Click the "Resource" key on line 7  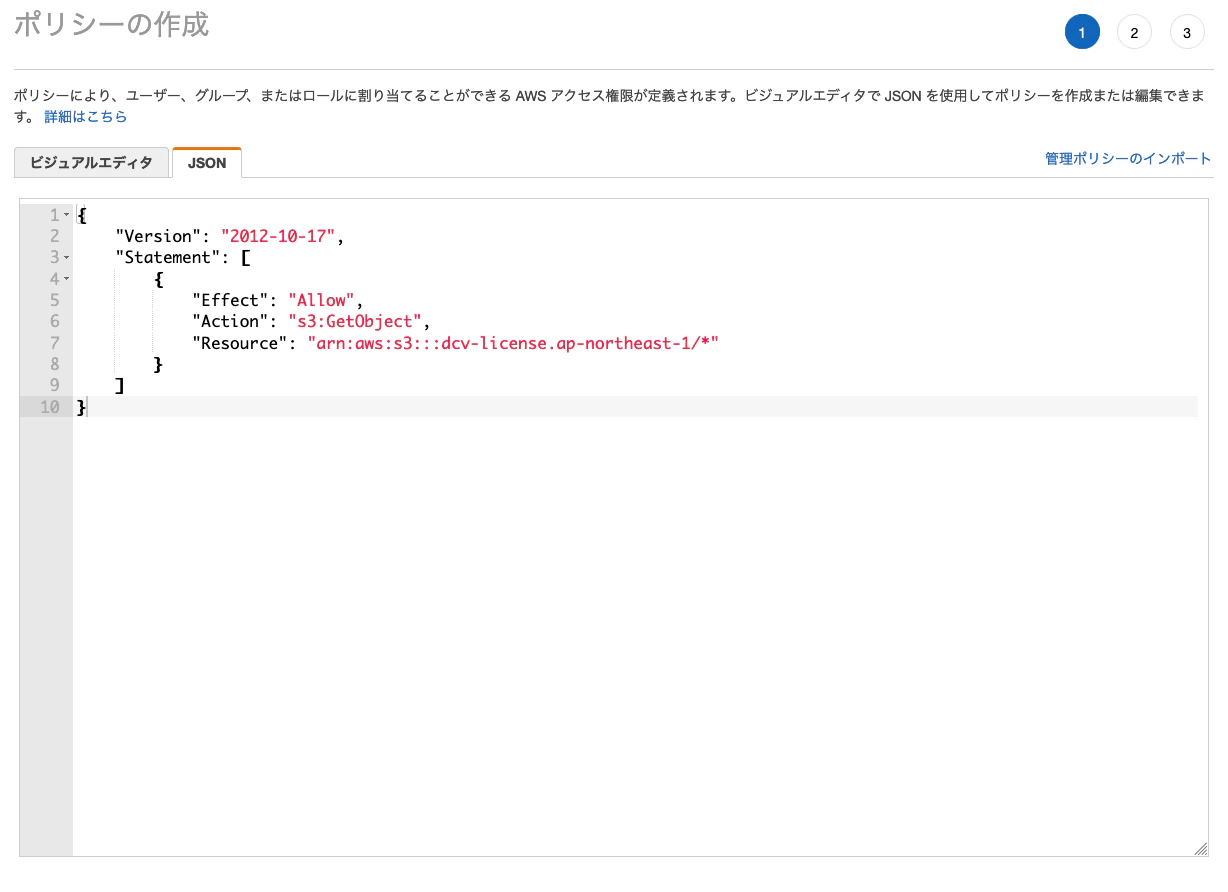(240, 343)
